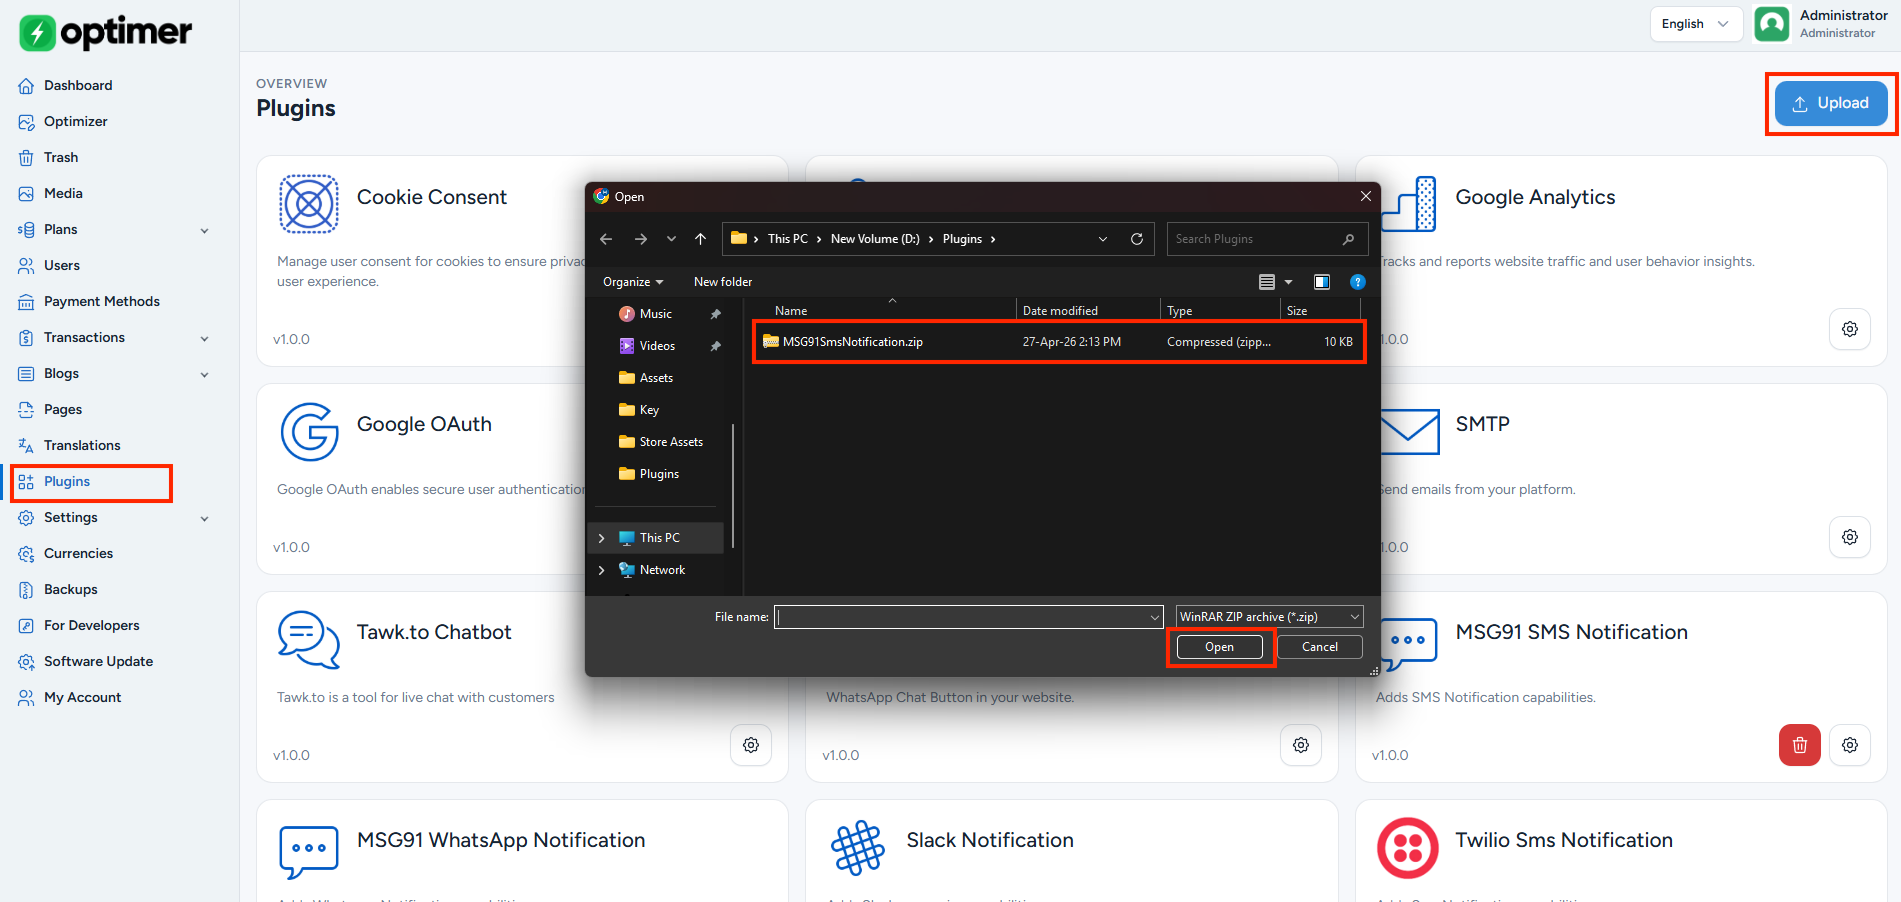
Task: Click This PC in the address path
Action: coord(788,239)
